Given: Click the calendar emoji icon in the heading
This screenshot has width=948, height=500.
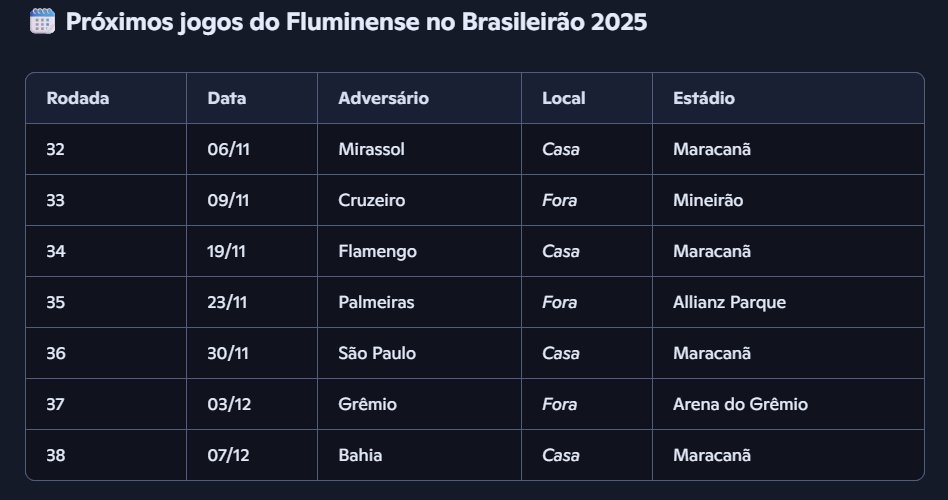Looking at the screenshot, I should point(41,22).
